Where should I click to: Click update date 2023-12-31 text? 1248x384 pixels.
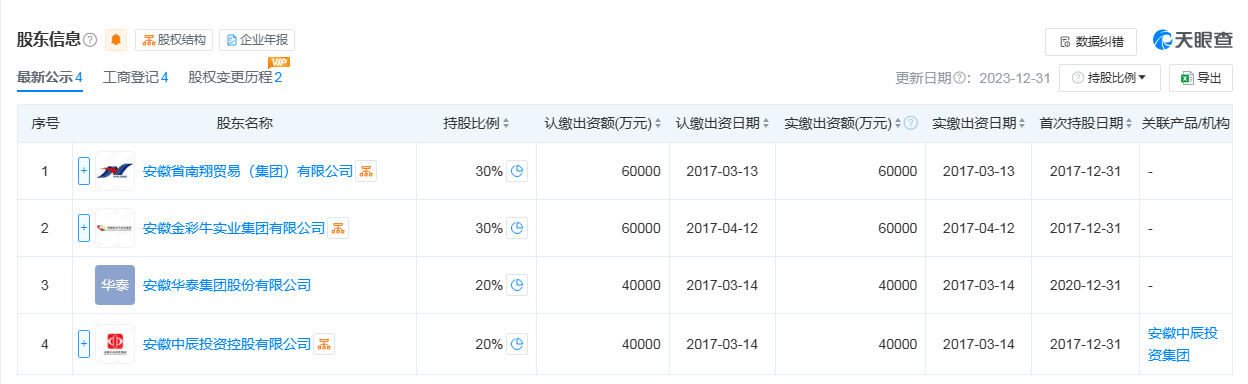click(x=1015, y=78)
